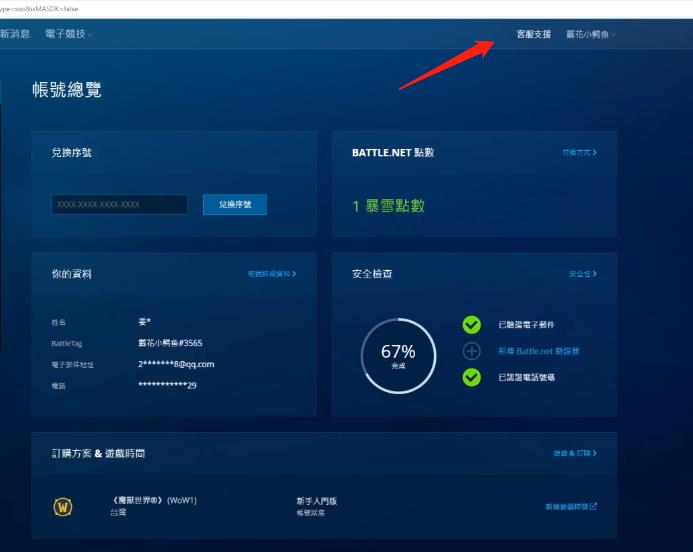Open the security link in 安全檢查 card
The image size is (693, 552).
pyautogui.click(x=583, y=274)
